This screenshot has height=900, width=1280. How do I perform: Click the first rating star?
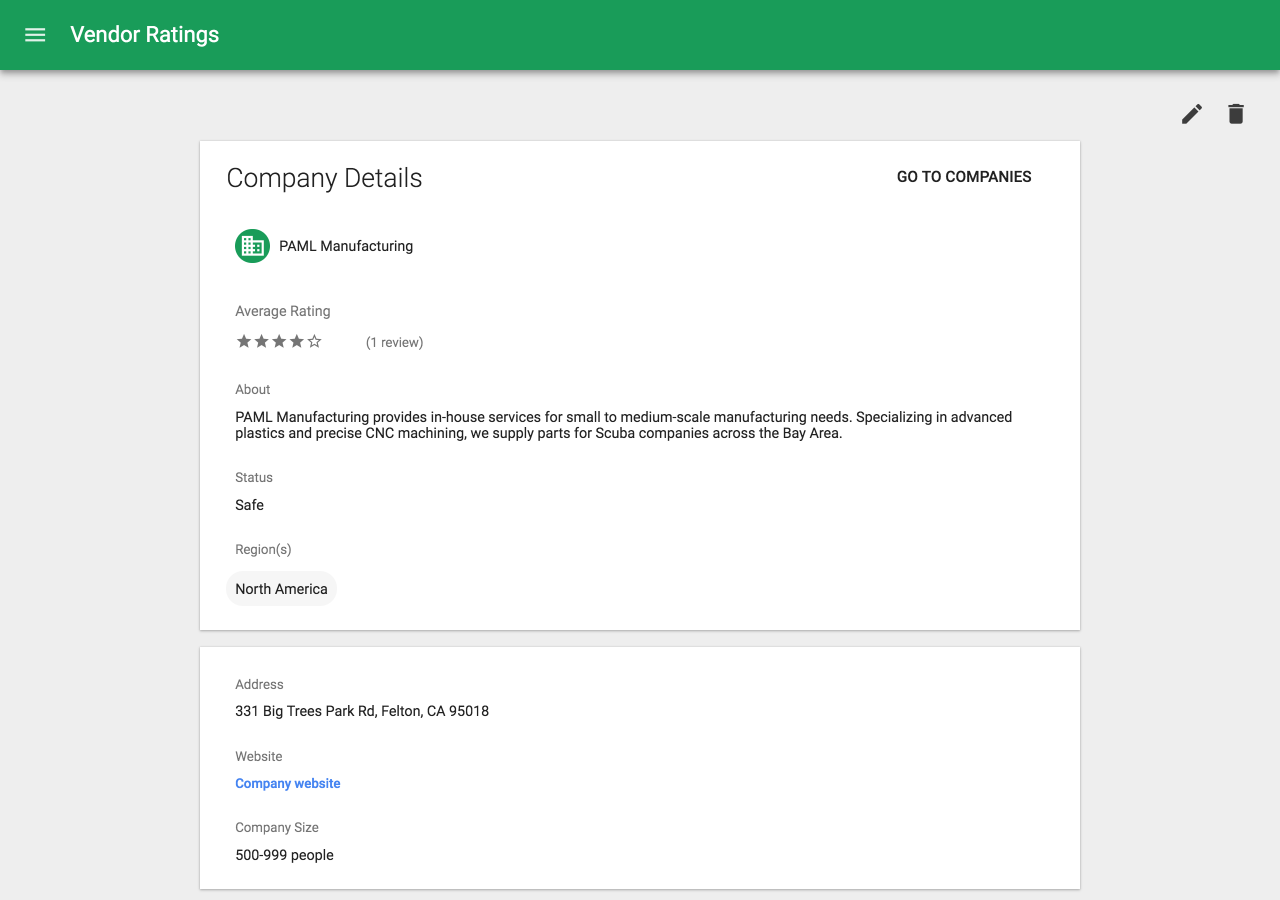[244, 342]
